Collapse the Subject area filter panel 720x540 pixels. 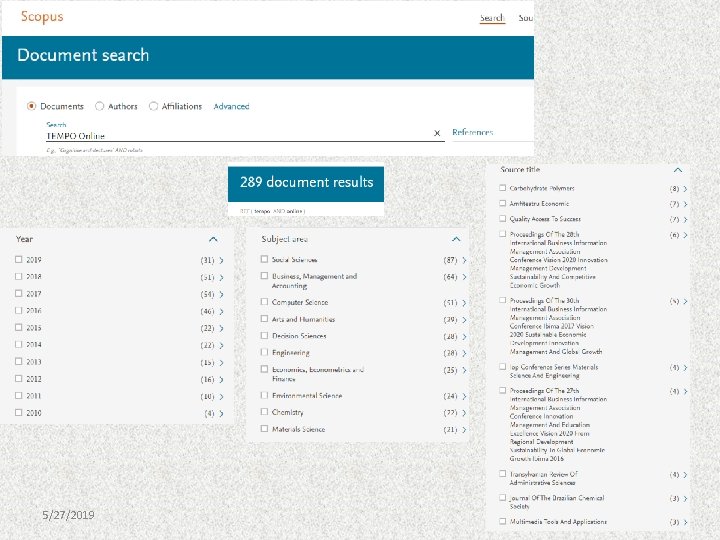tap(456, 239)
